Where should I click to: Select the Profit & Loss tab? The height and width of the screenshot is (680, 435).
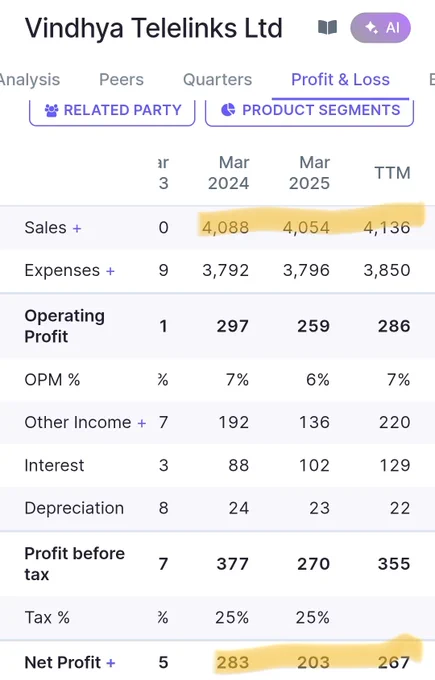340,80
